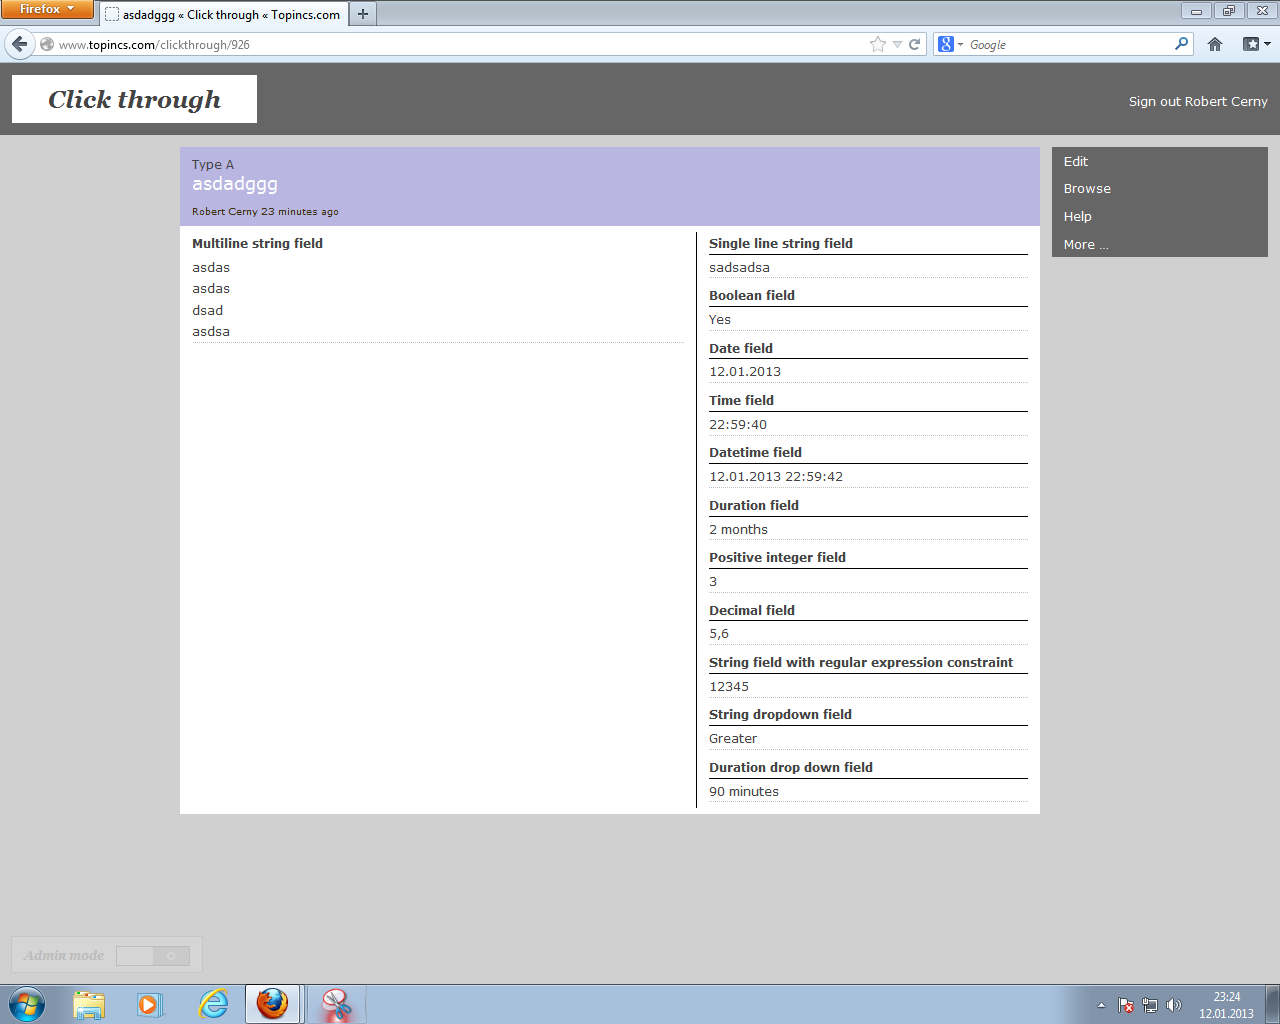This screenshot has height=1024, width=1280.
Task: Open the Snipping Tool from the taskbar
Action: pos(337,1004)
